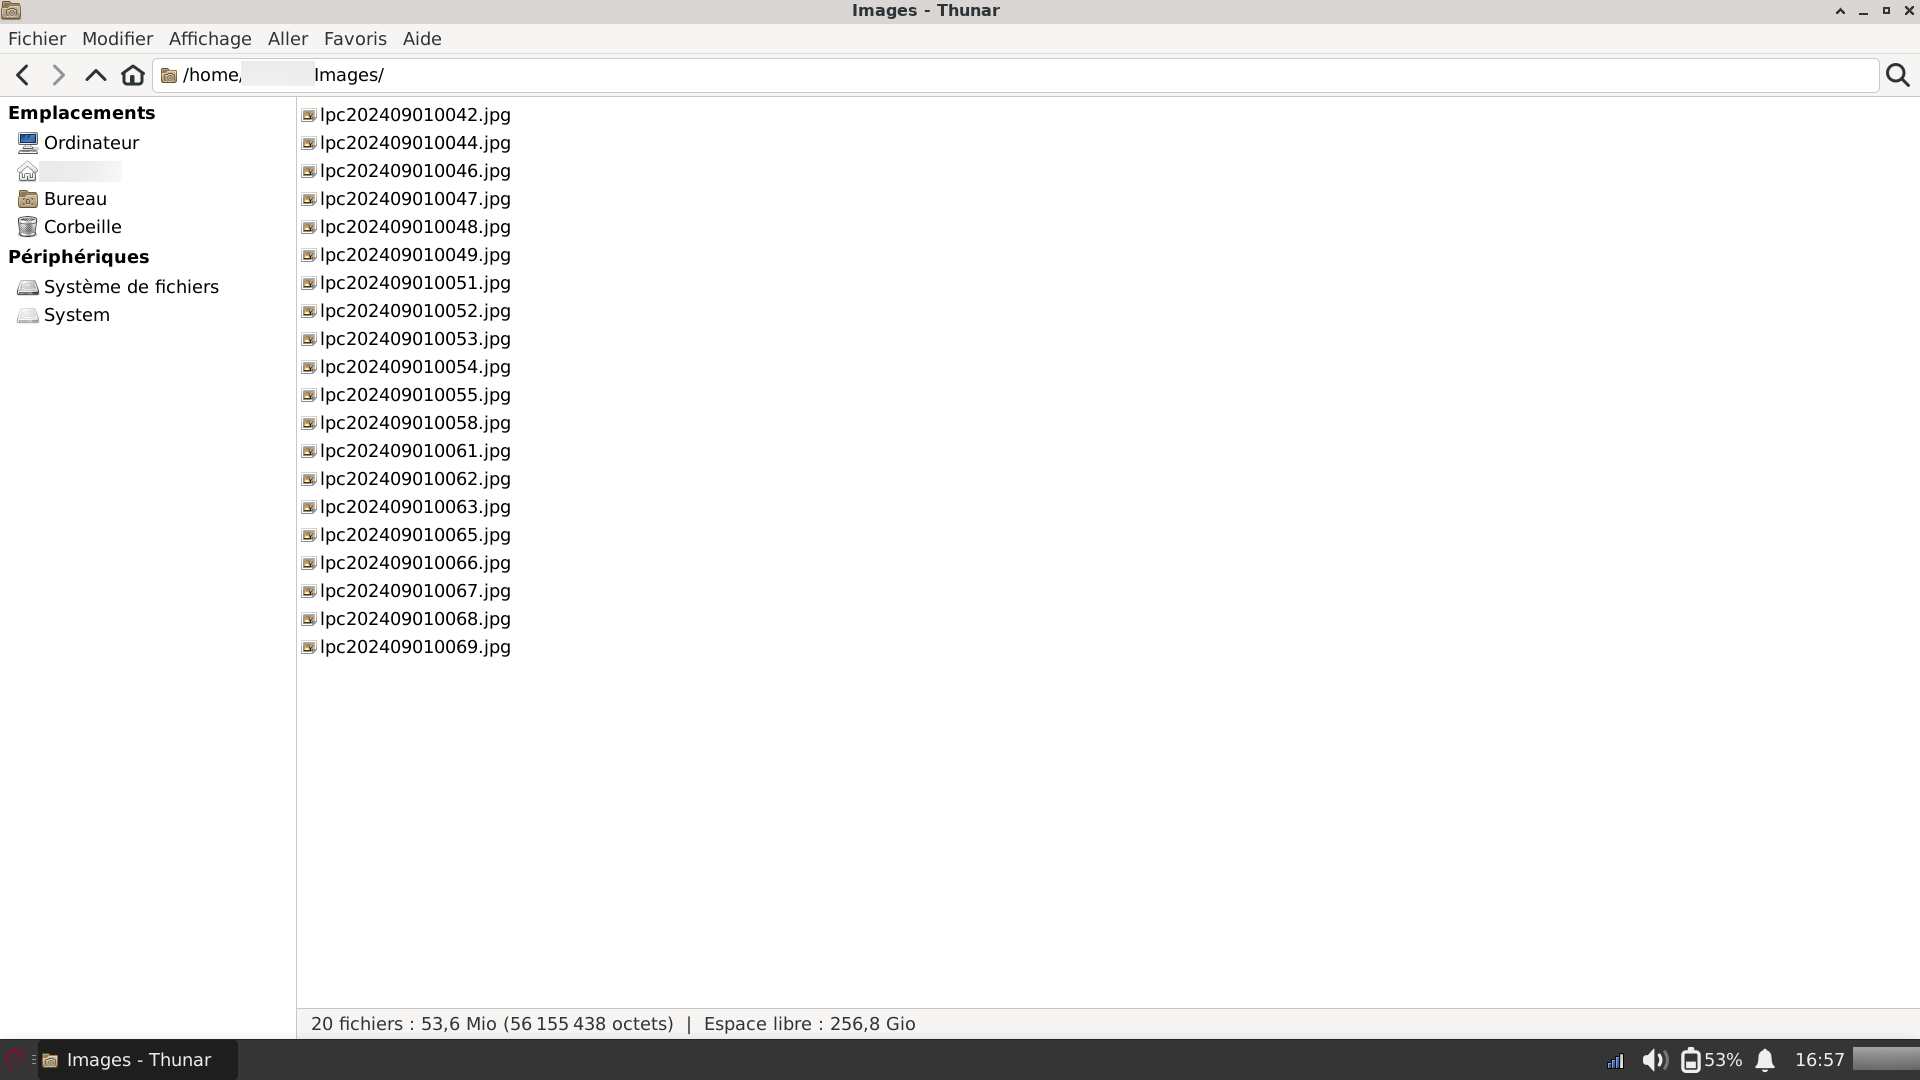
Task: Open the search magnifier icon
Action: 1897,75
